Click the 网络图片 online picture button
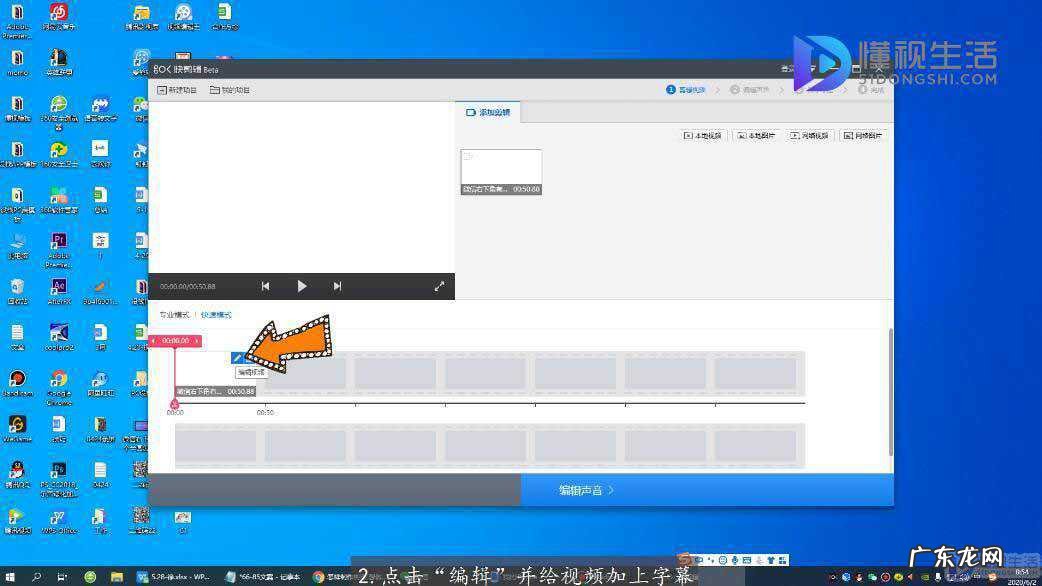 863,136
